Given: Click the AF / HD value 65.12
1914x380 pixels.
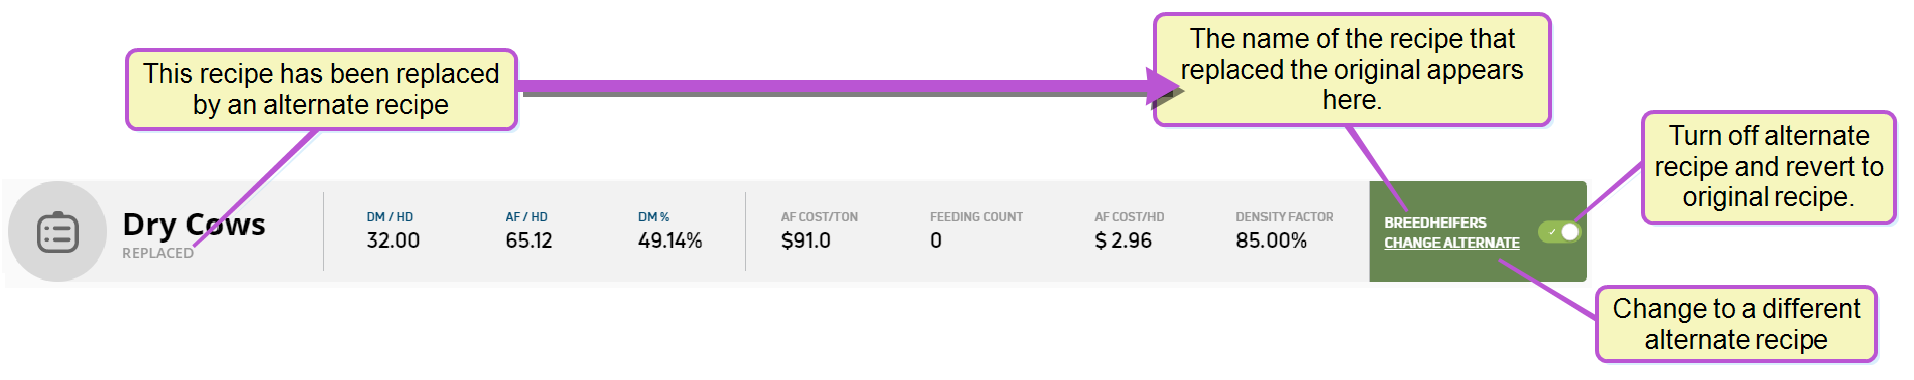Looking at the screenshot, I should pos(529,241).
